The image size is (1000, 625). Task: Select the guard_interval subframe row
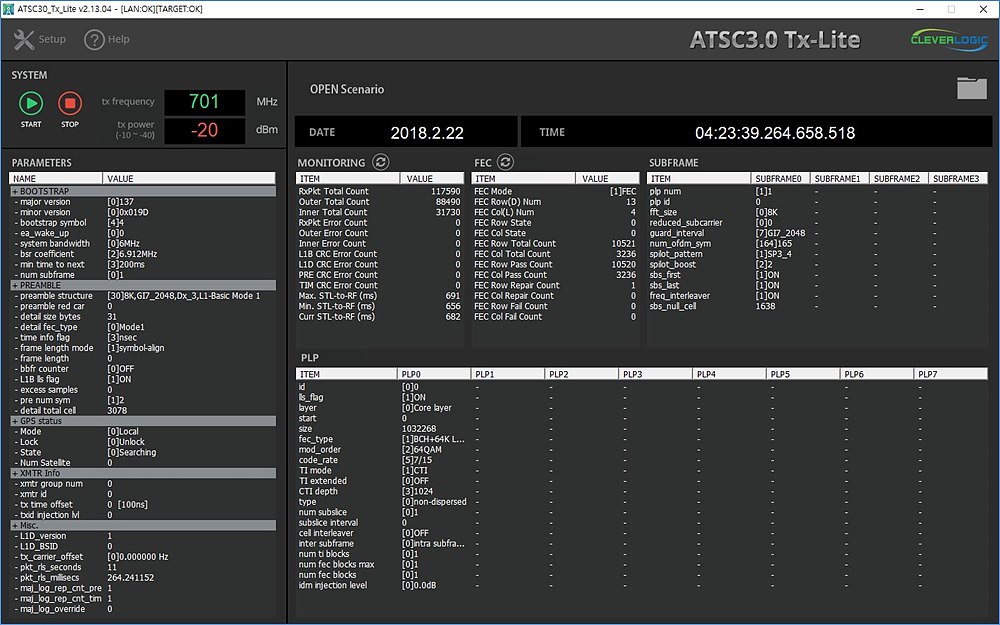pos(817,233)
